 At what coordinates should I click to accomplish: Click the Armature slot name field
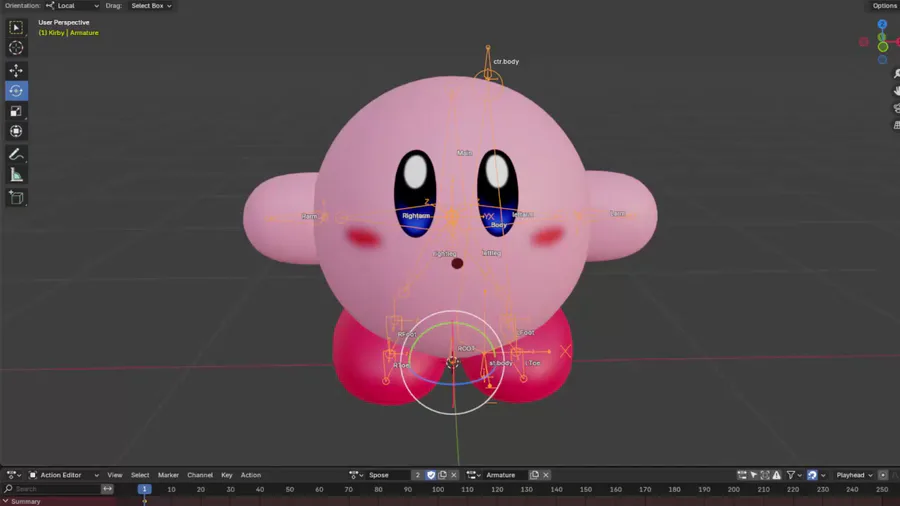(x=506, y=475)
